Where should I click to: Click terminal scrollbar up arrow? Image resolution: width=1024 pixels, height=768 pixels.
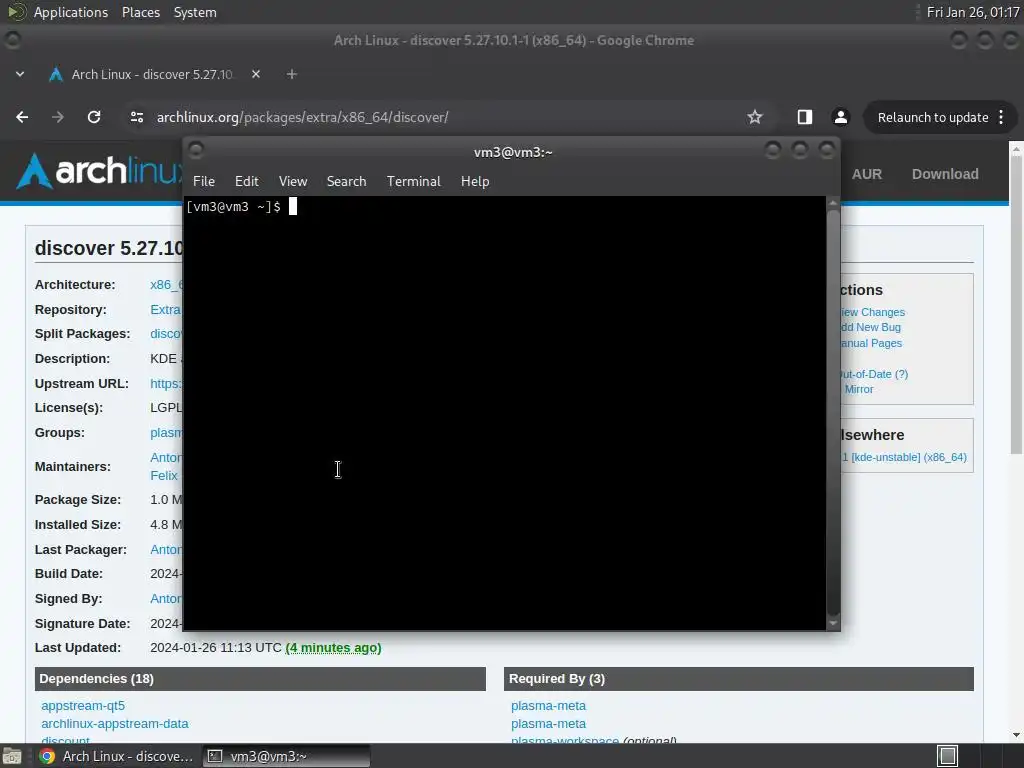pos(833,203)
